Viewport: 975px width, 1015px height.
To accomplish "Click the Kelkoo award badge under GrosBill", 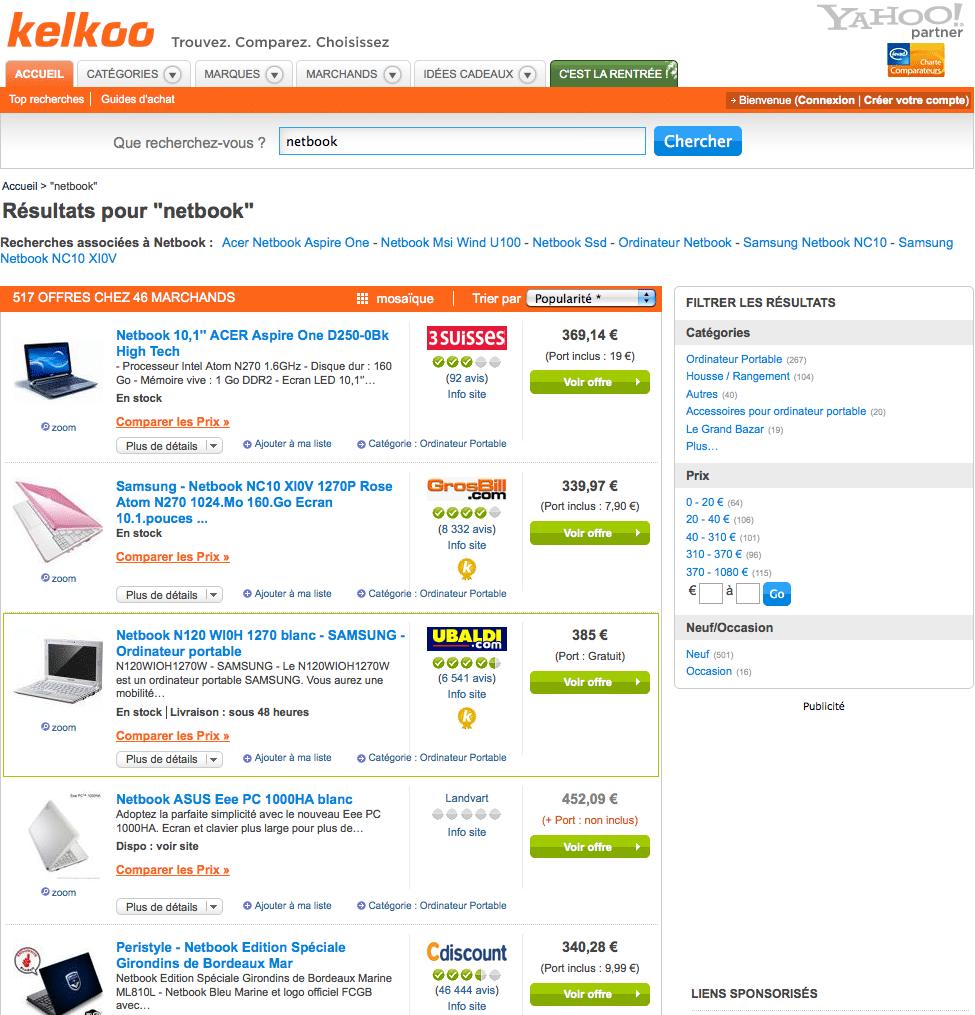I will point(467,569).
